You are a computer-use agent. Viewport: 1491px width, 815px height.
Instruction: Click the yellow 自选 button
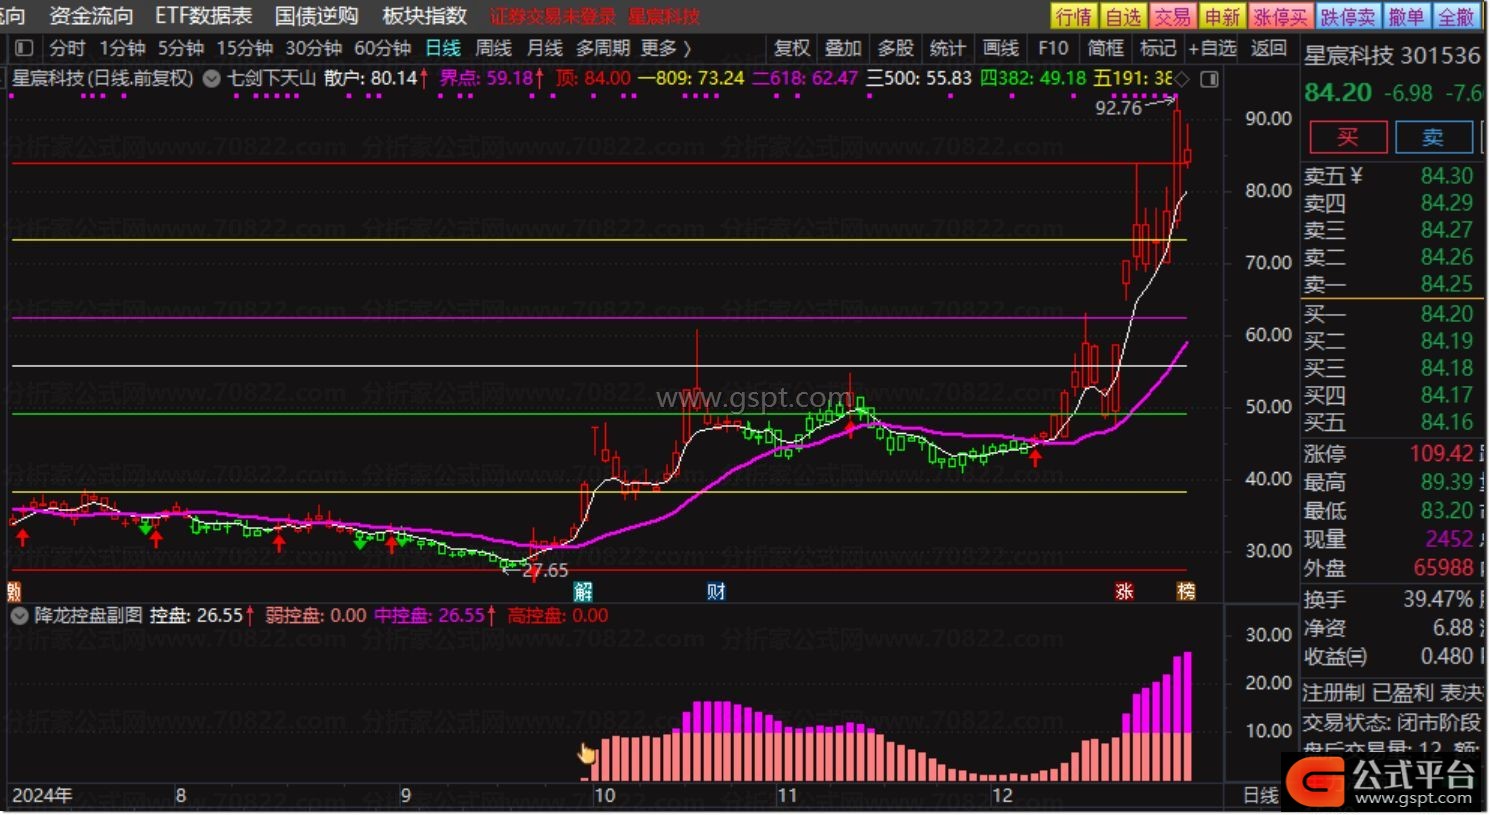click(x=1123, y=17)
